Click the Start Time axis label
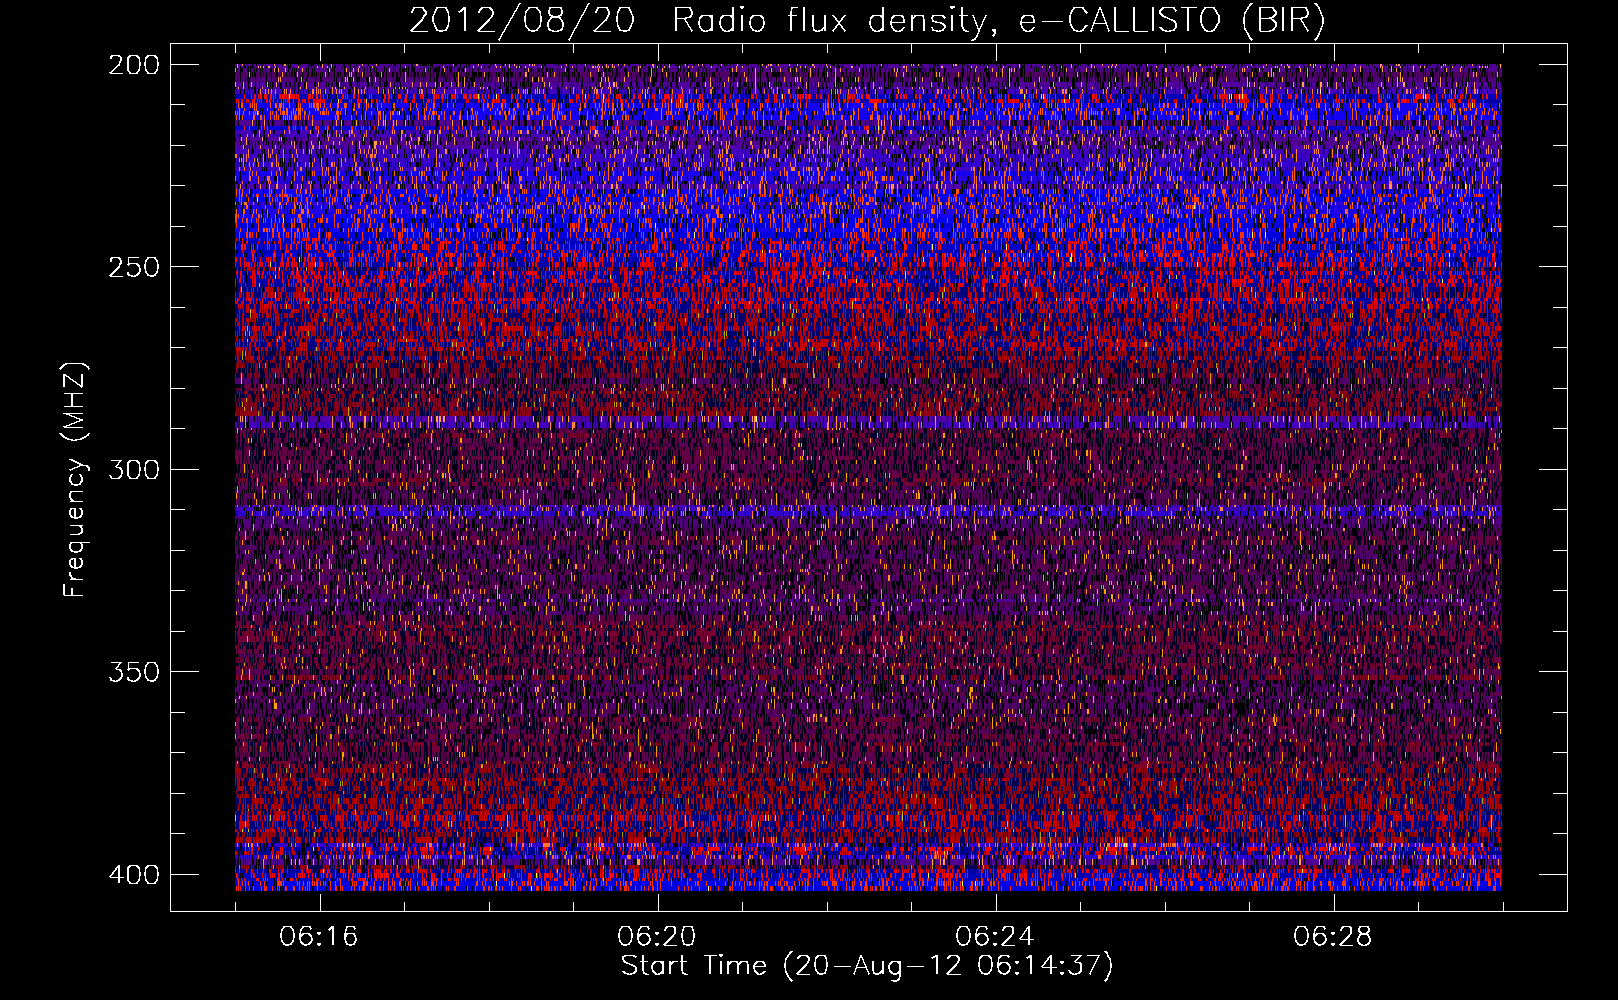1618x1000 pixels. [867, 966]
